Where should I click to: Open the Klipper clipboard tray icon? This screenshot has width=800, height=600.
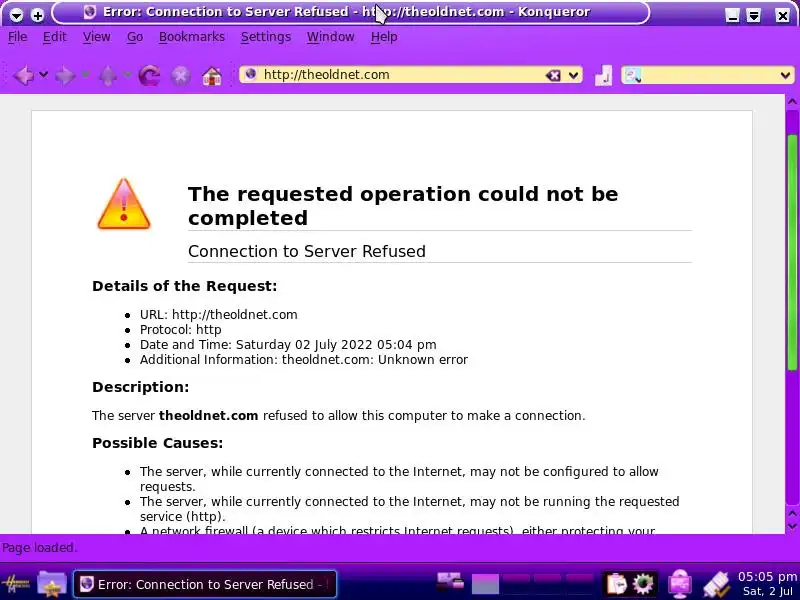tap(615, 584)
